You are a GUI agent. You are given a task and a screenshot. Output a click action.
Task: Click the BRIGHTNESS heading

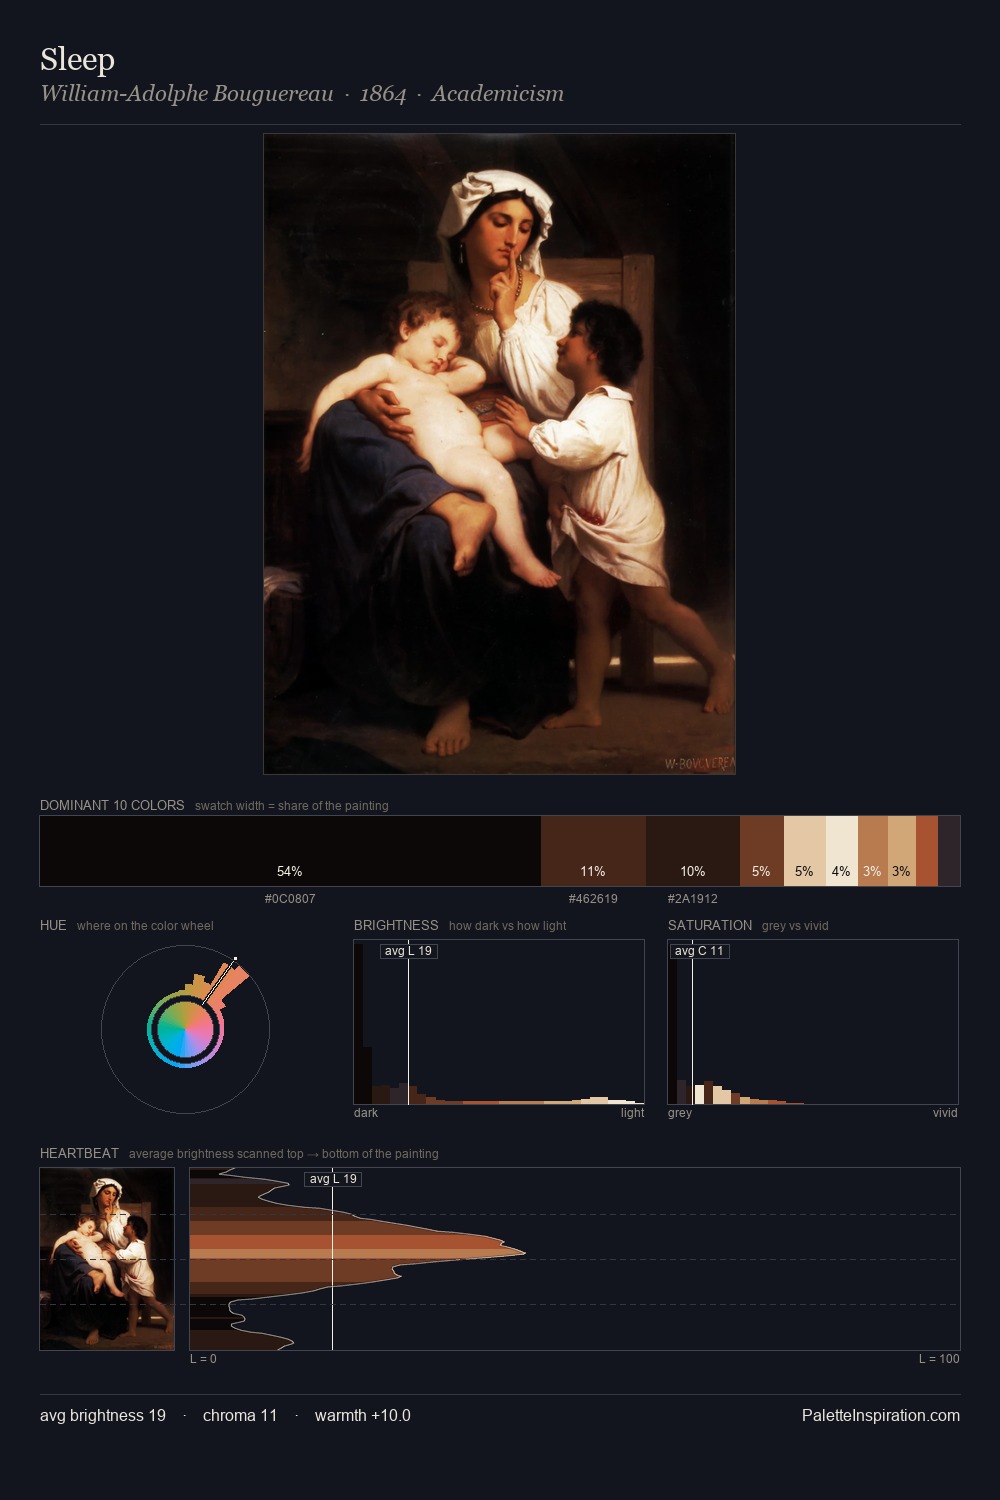coord(396,925)
